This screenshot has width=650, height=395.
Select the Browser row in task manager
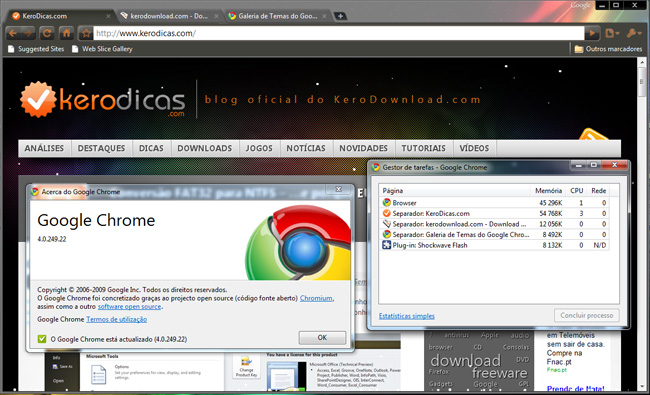[495, 203]
